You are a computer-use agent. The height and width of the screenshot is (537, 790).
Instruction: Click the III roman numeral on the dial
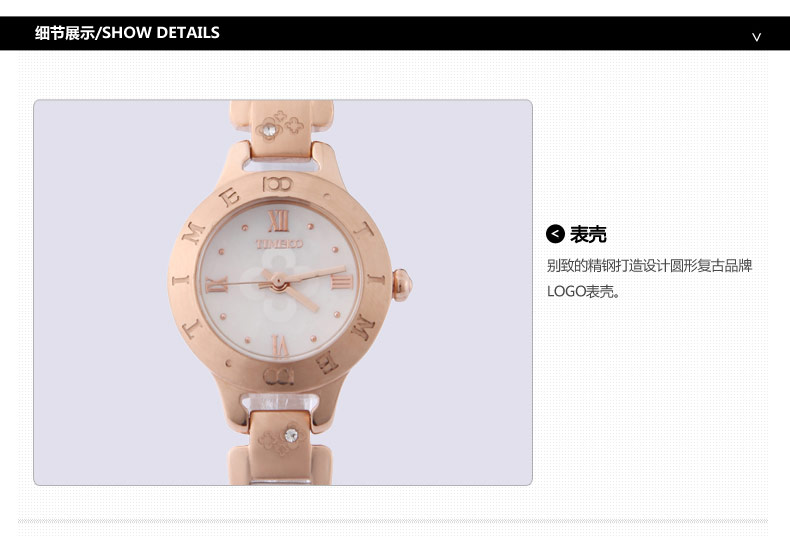342,281
